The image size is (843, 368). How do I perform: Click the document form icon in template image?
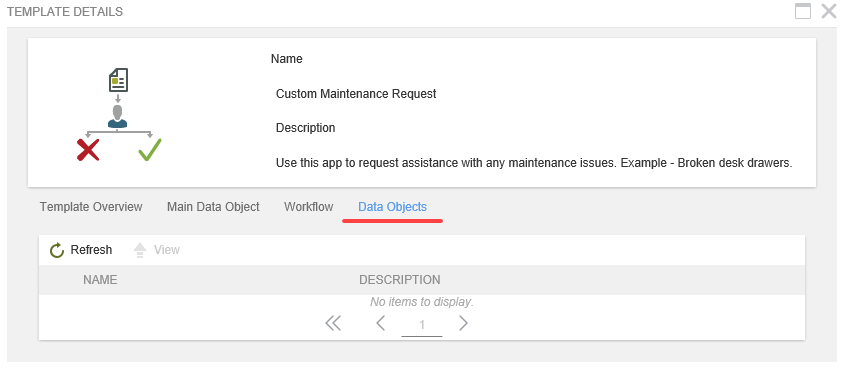[x=118, y=80]
